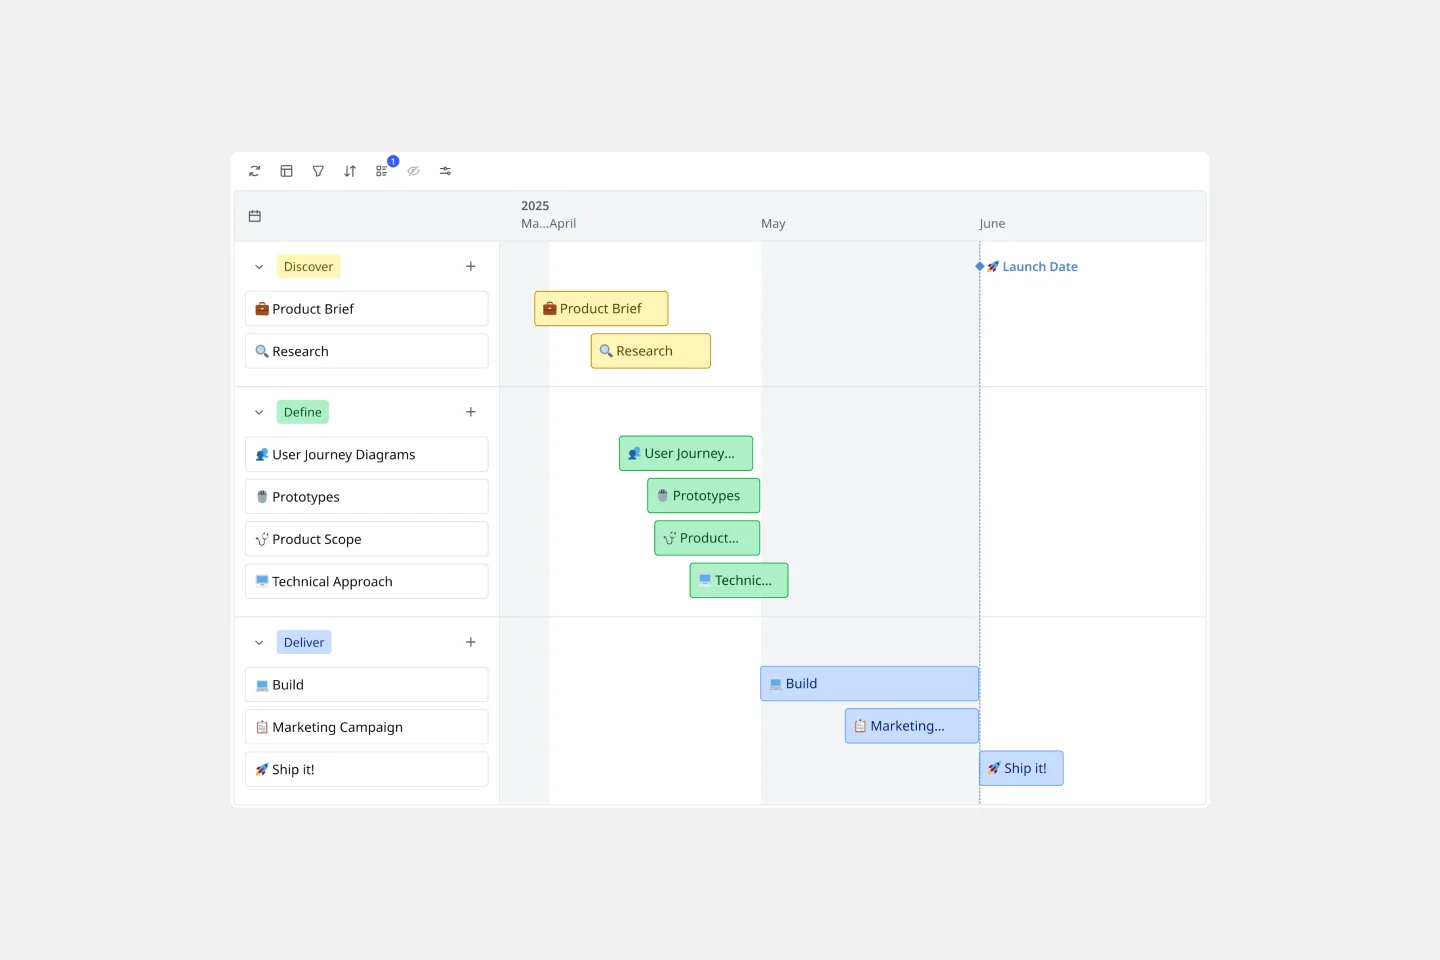Image resolution: width=1440 pixels, height=960 pixels.
Task: Click Product Brief timeline bar
Action: pos(601,309)
